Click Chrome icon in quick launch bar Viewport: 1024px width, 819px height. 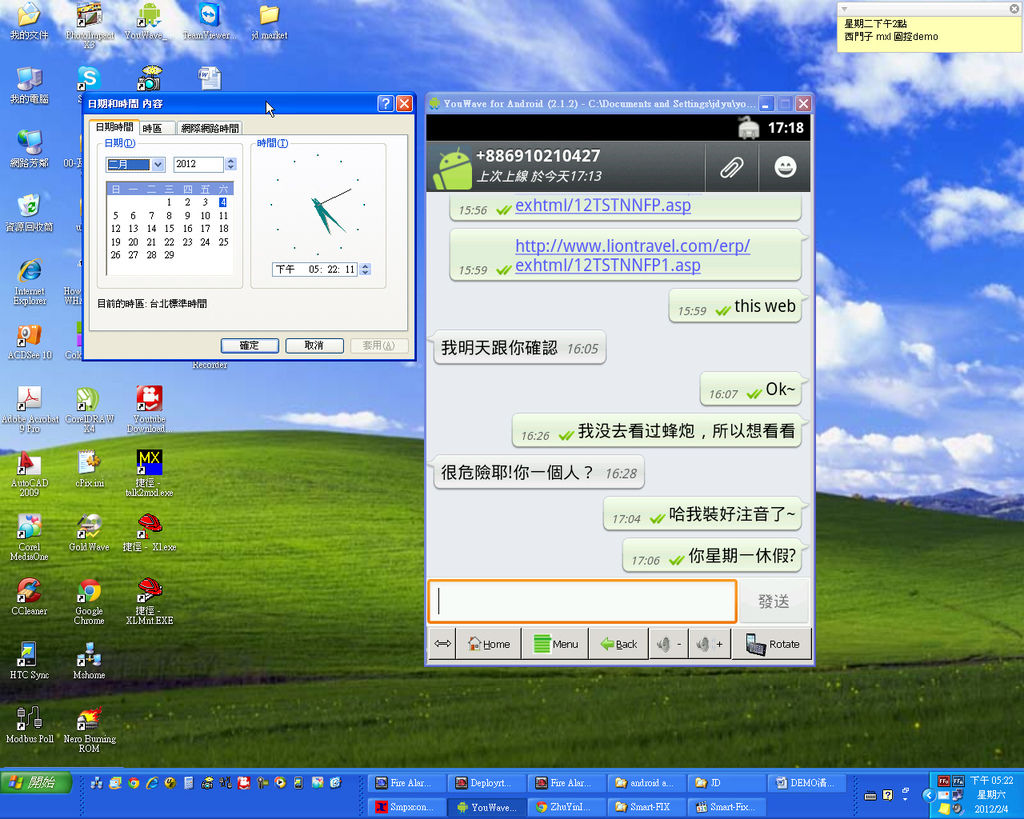(x=133, y=782)
